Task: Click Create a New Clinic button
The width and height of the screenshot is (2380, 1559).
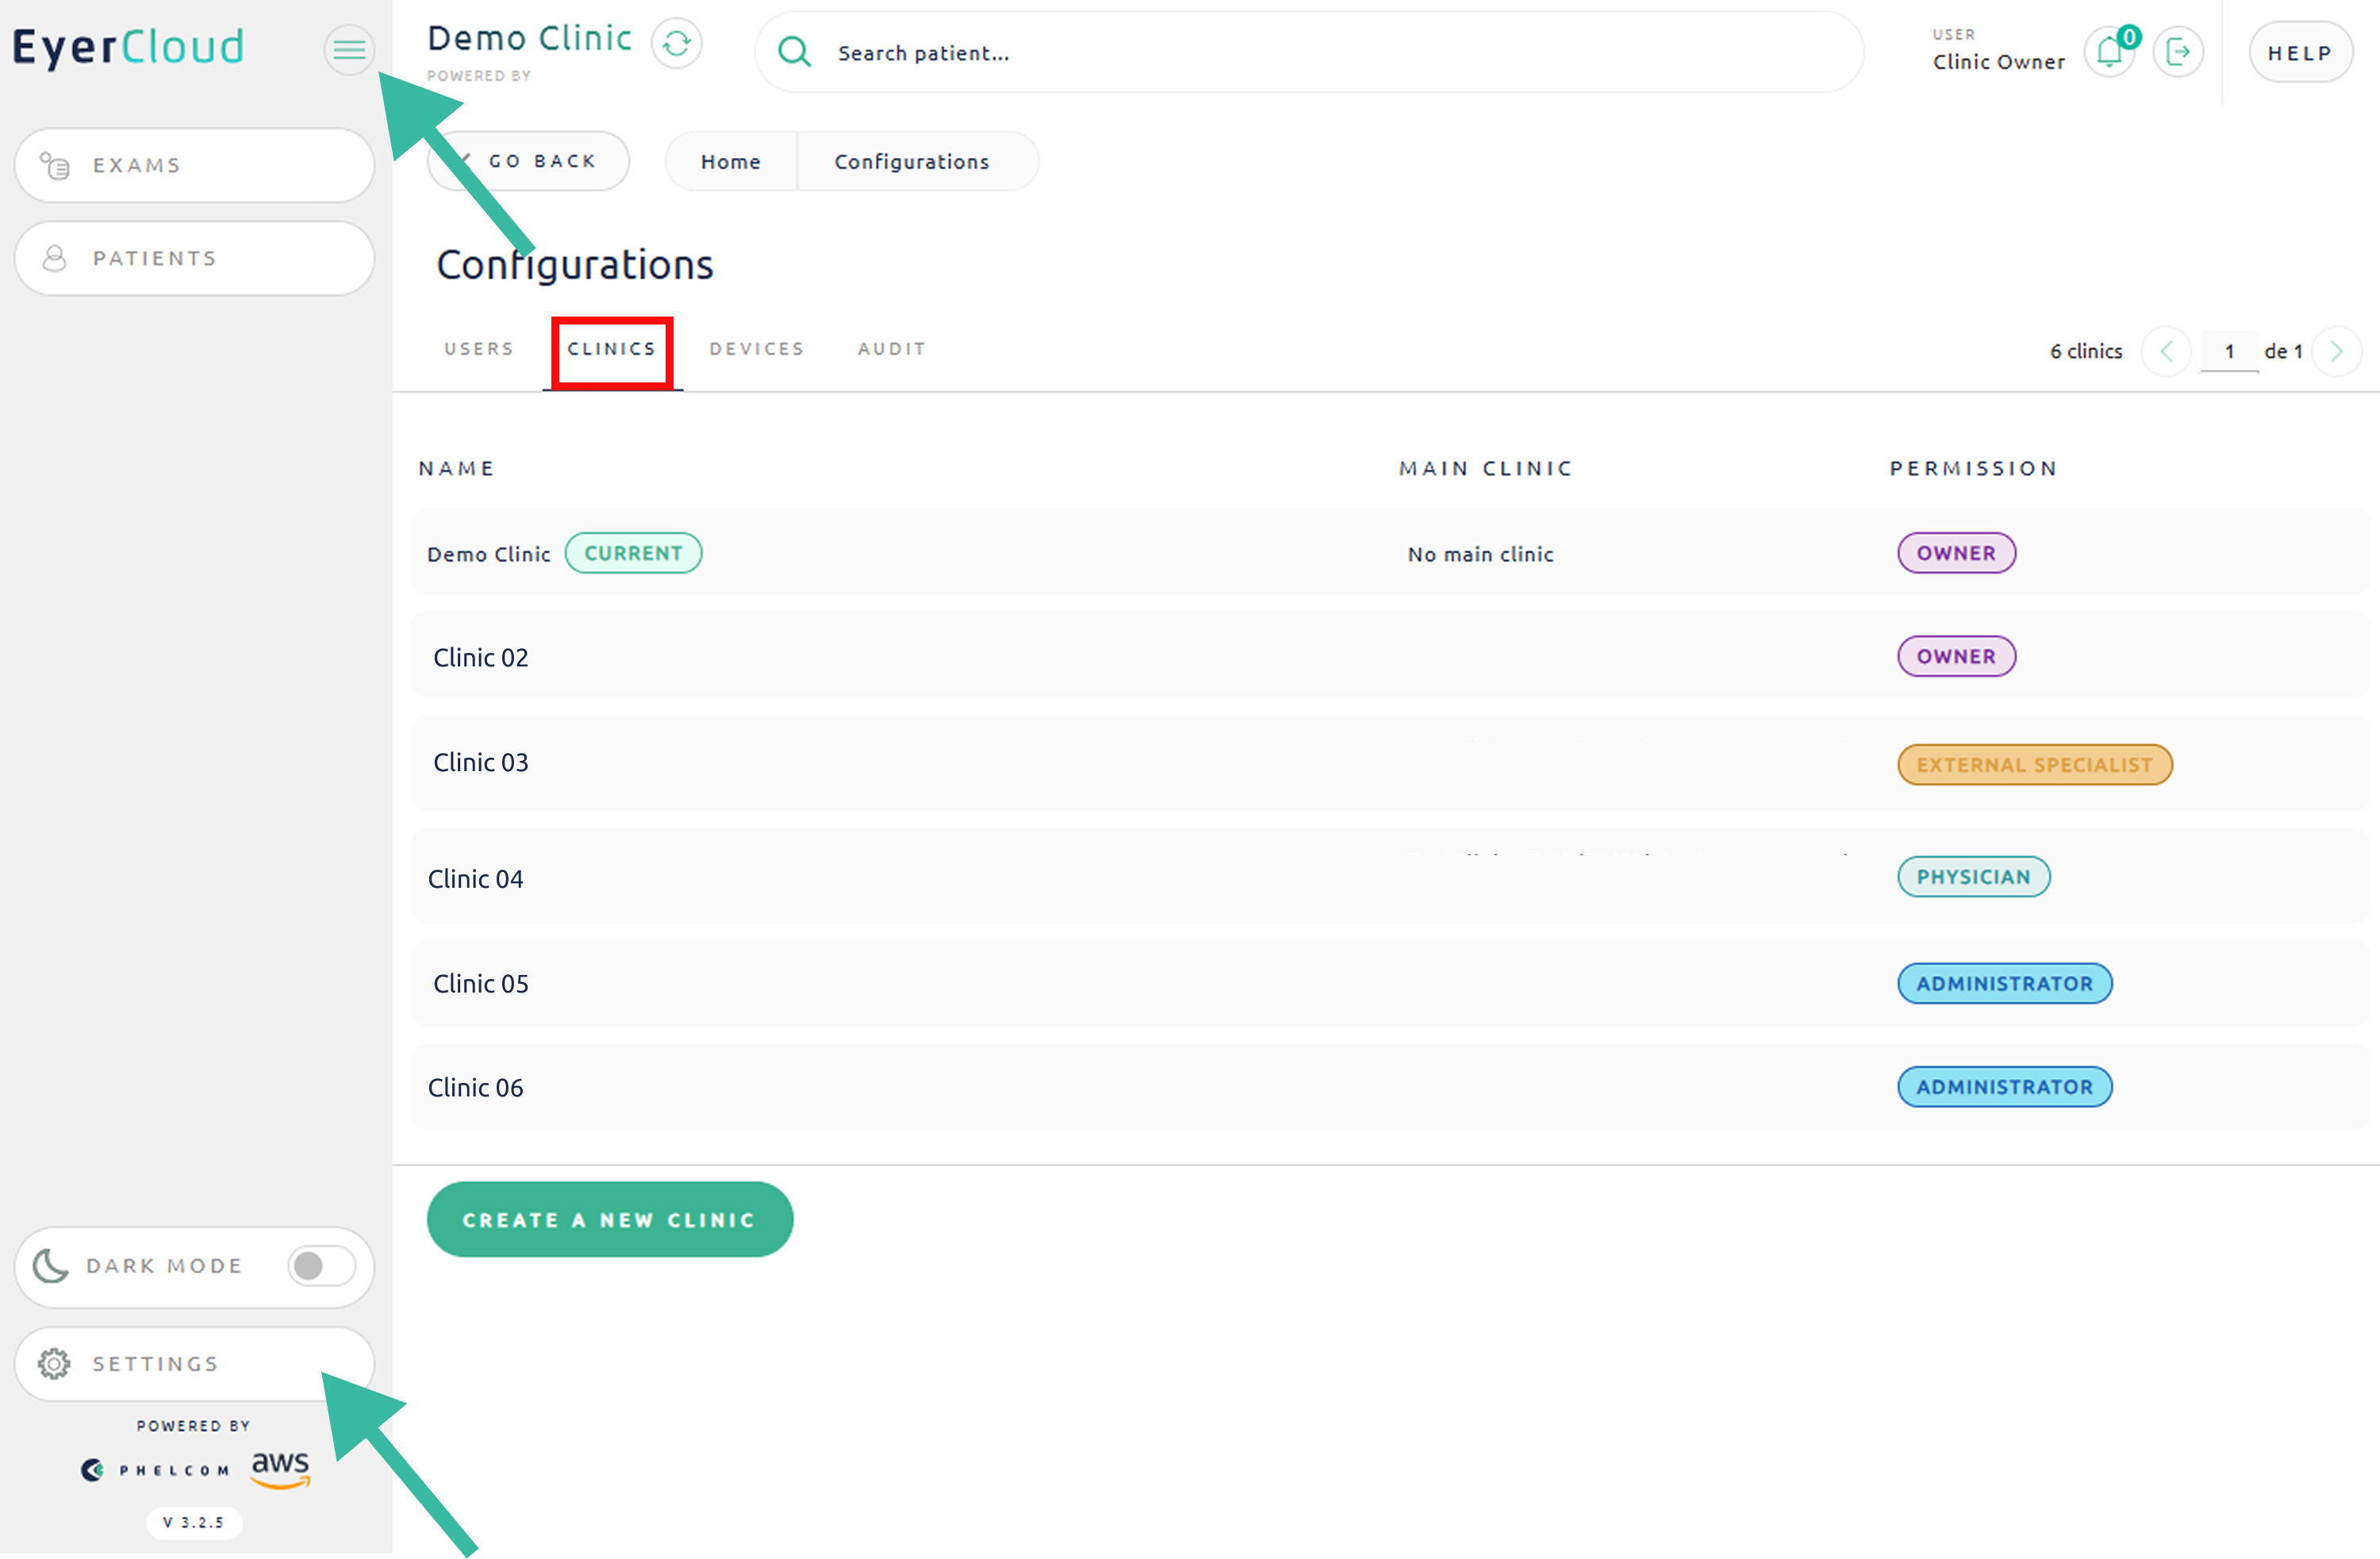Action: [609, 1220]
